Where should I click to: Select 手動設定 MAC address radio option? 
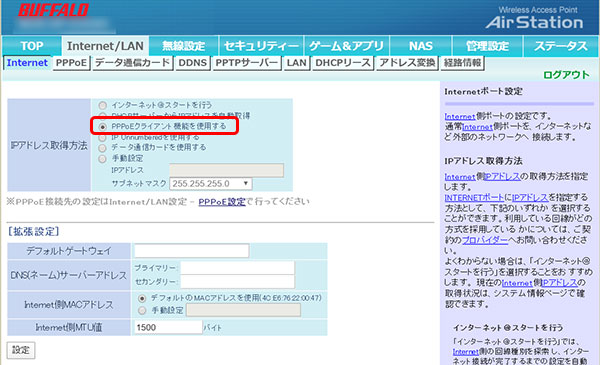point(142,310)
